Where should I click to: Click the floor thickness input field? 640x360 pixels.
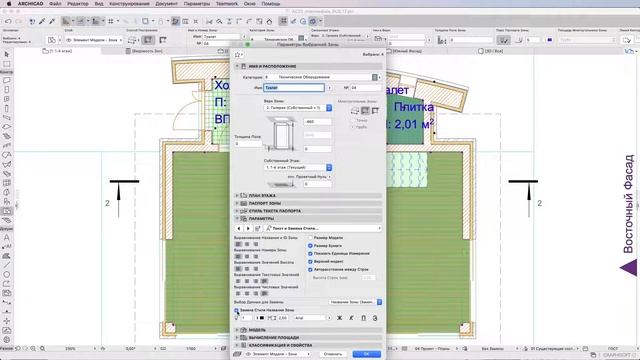pyautogui.click(x=248, y=144)
